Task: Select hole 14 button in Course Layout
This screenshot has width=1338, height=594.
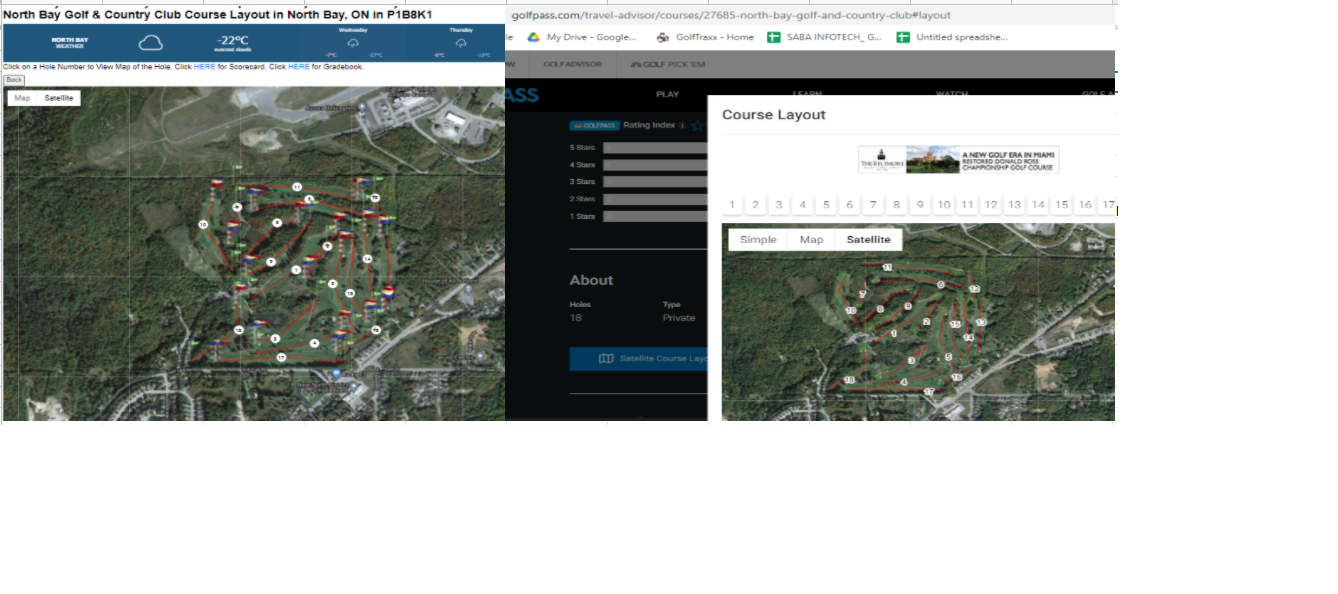Action: tap(1038, 205)
